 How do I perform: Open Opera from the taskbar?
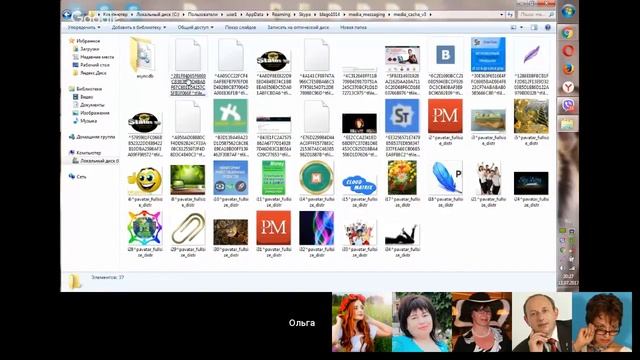tap(568, 51)
